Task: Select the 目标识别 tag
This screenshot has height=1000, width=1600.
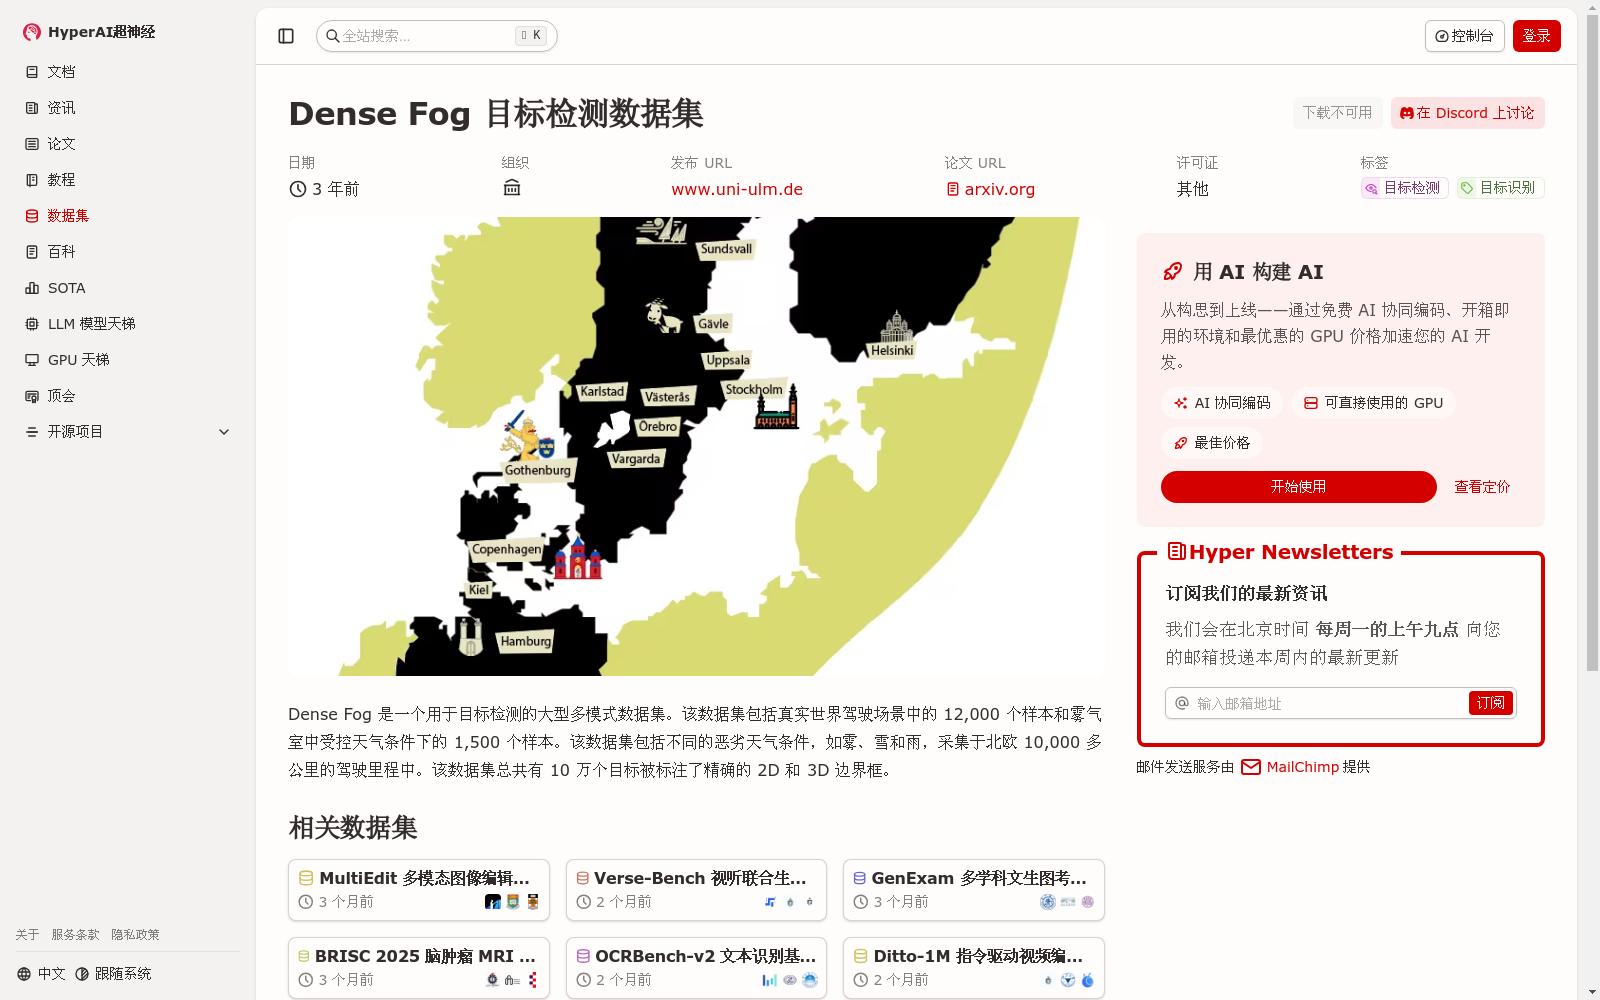Action: [1500, 188]
